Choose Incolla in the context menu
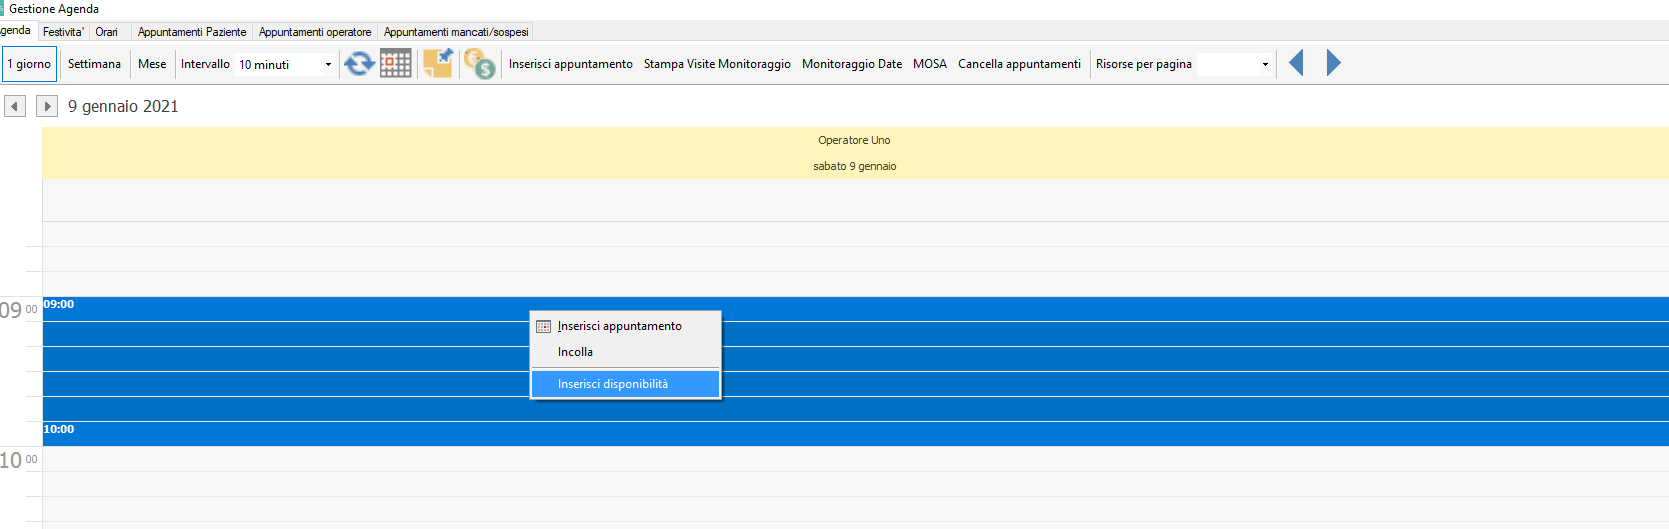Screen dimensions: 1669x529 pyautogui.click(x=625, y=352)
